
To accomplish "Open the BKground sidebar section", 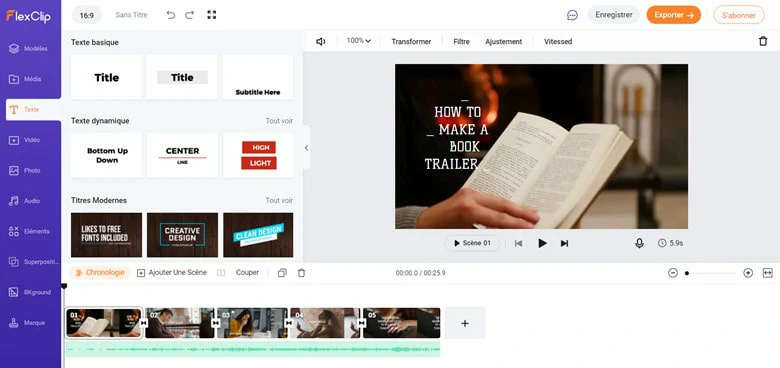I will tap(30, 292).
